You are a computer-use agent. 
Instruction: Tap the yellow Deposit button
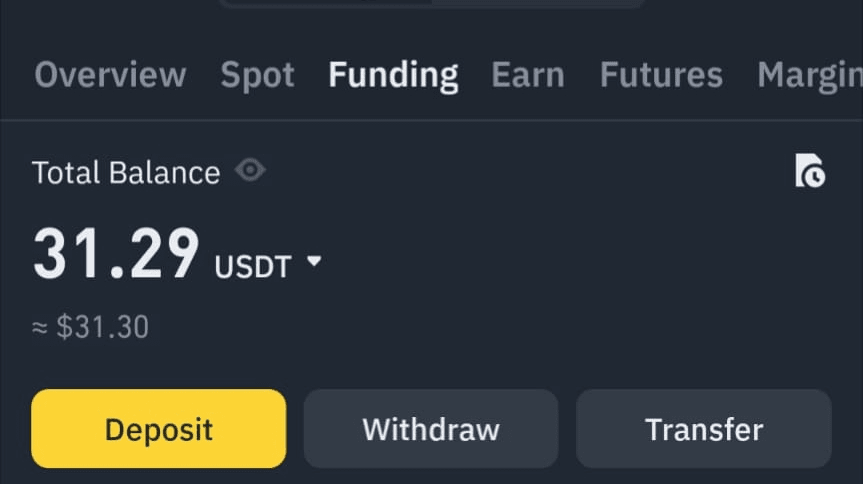coord(159,428)
